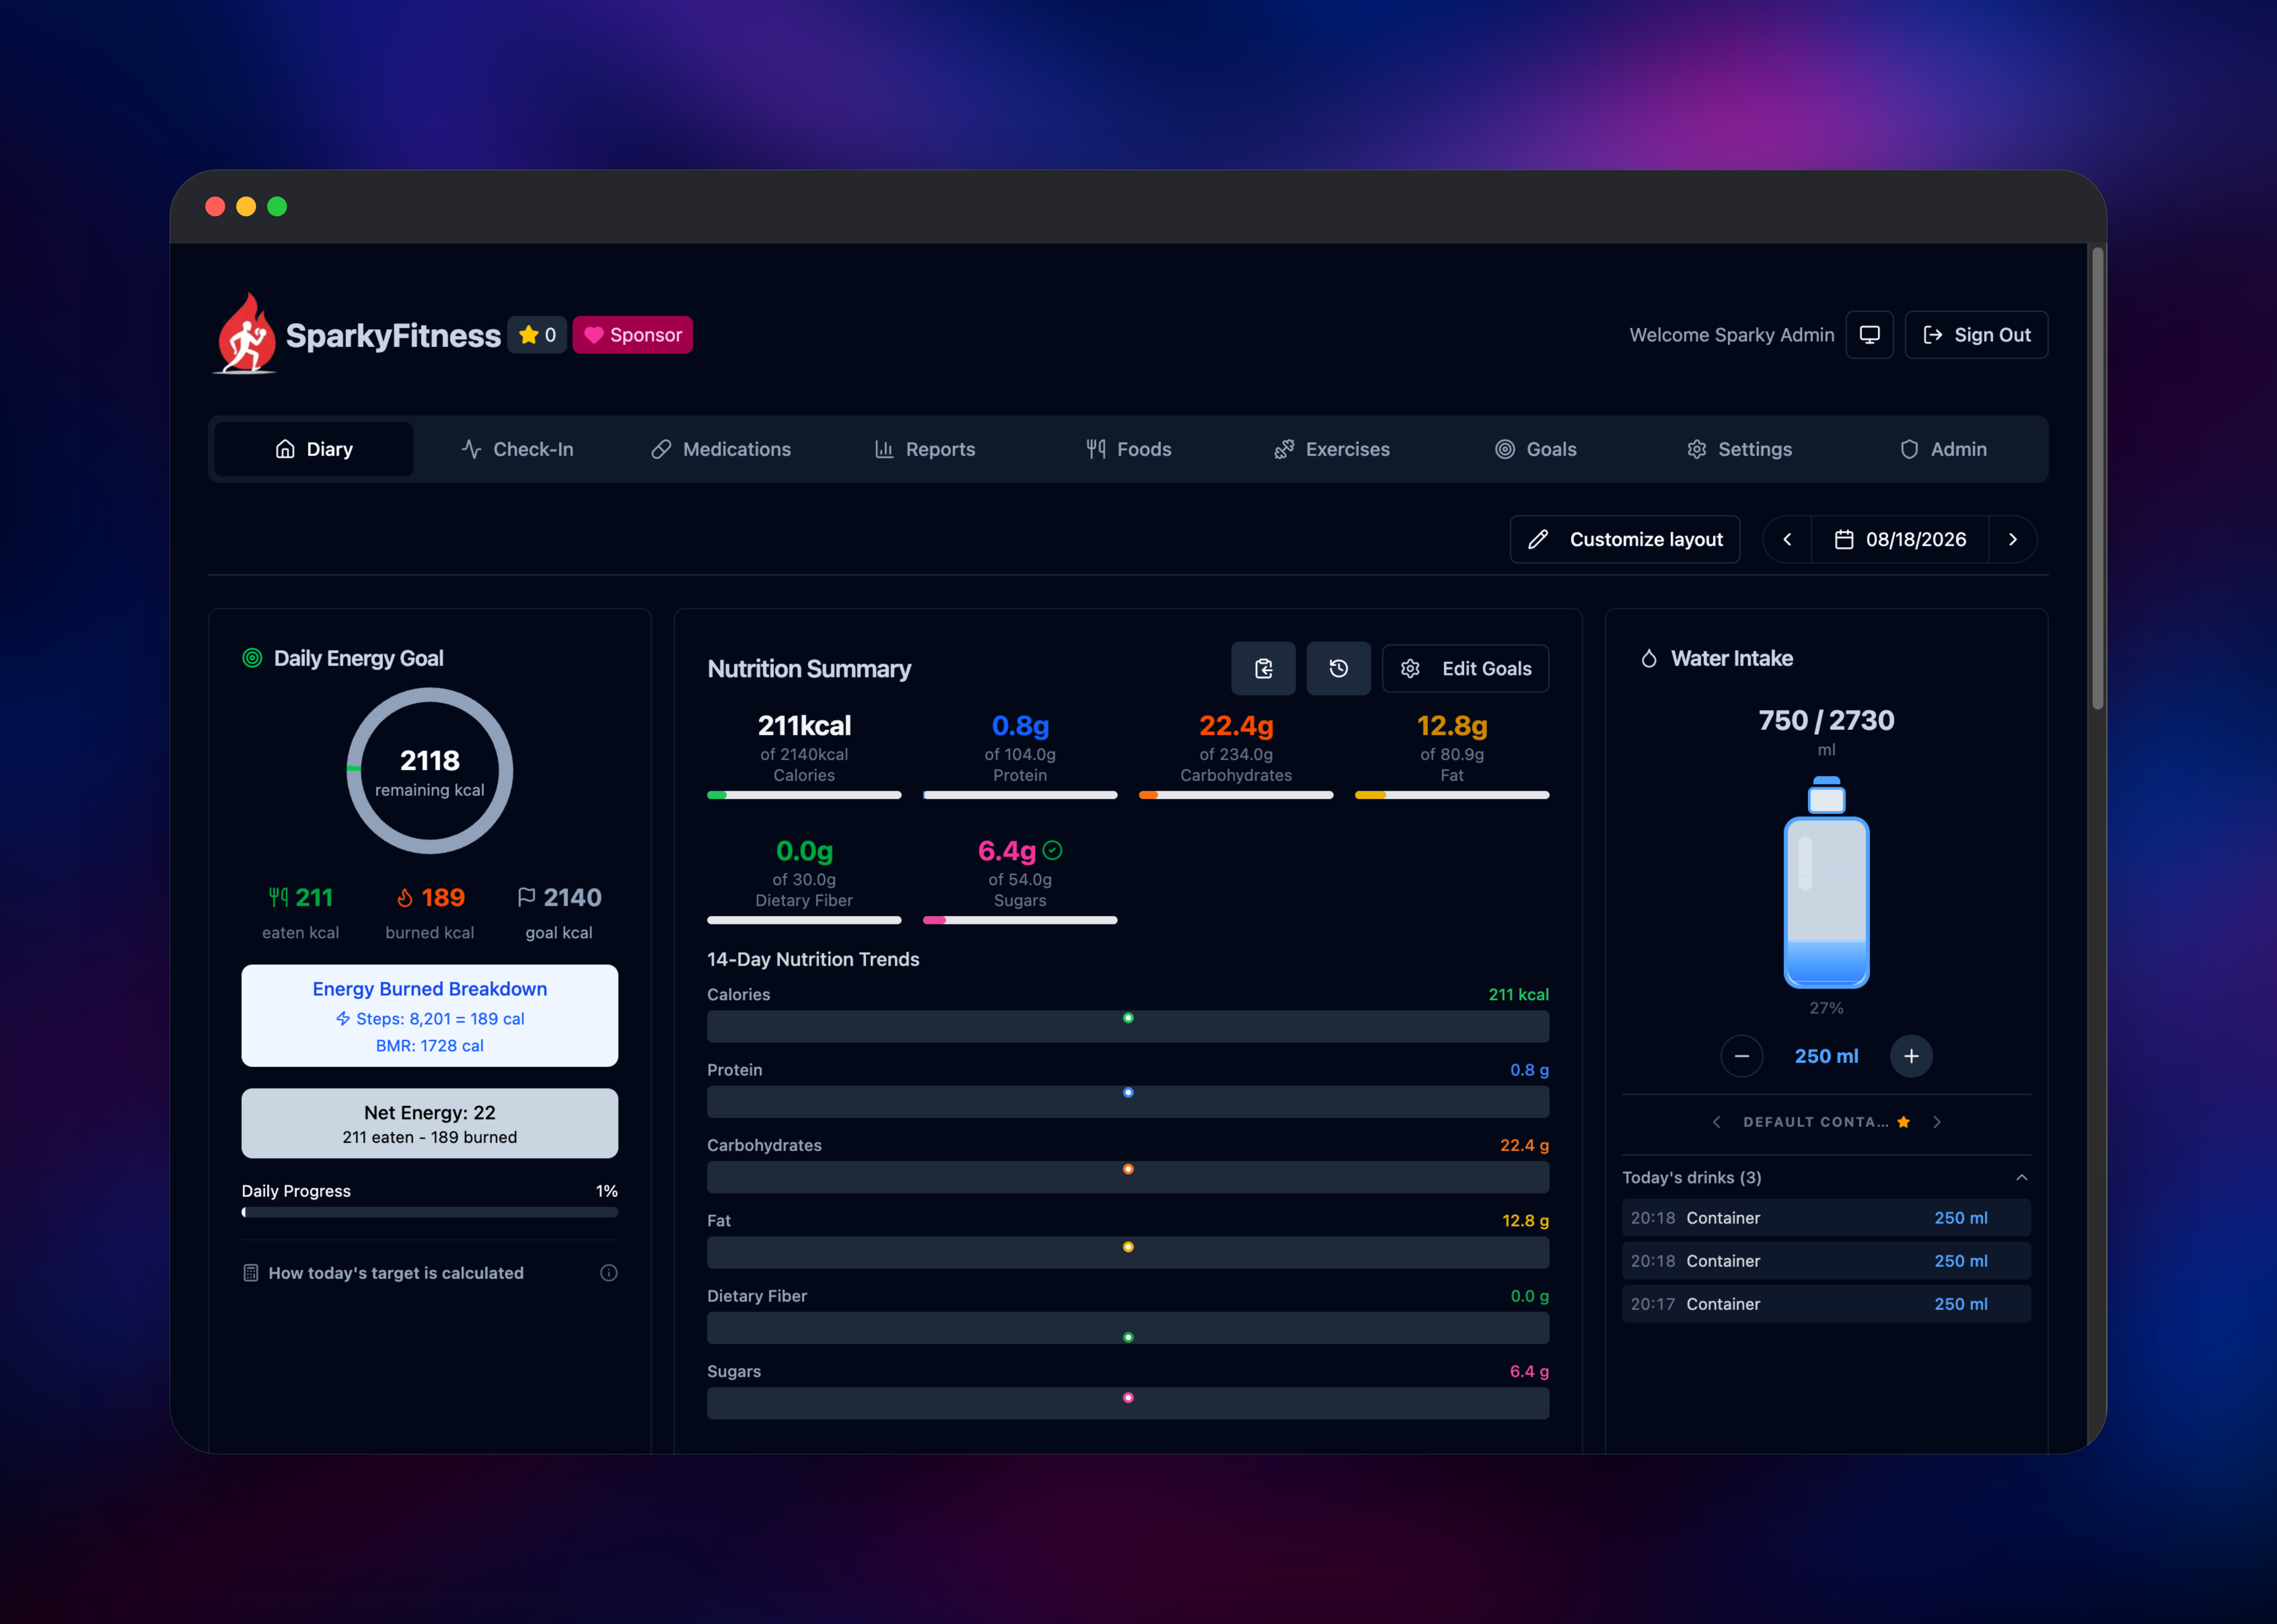Screen dimensions: 2277x1624
Task: Click the Steps lightning bolt icon
Action: pos(343,1019)
